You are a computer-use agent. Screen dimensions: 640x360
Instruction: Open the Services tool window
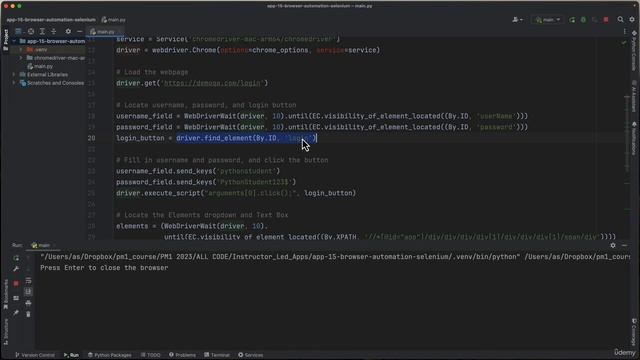[251, 355]
